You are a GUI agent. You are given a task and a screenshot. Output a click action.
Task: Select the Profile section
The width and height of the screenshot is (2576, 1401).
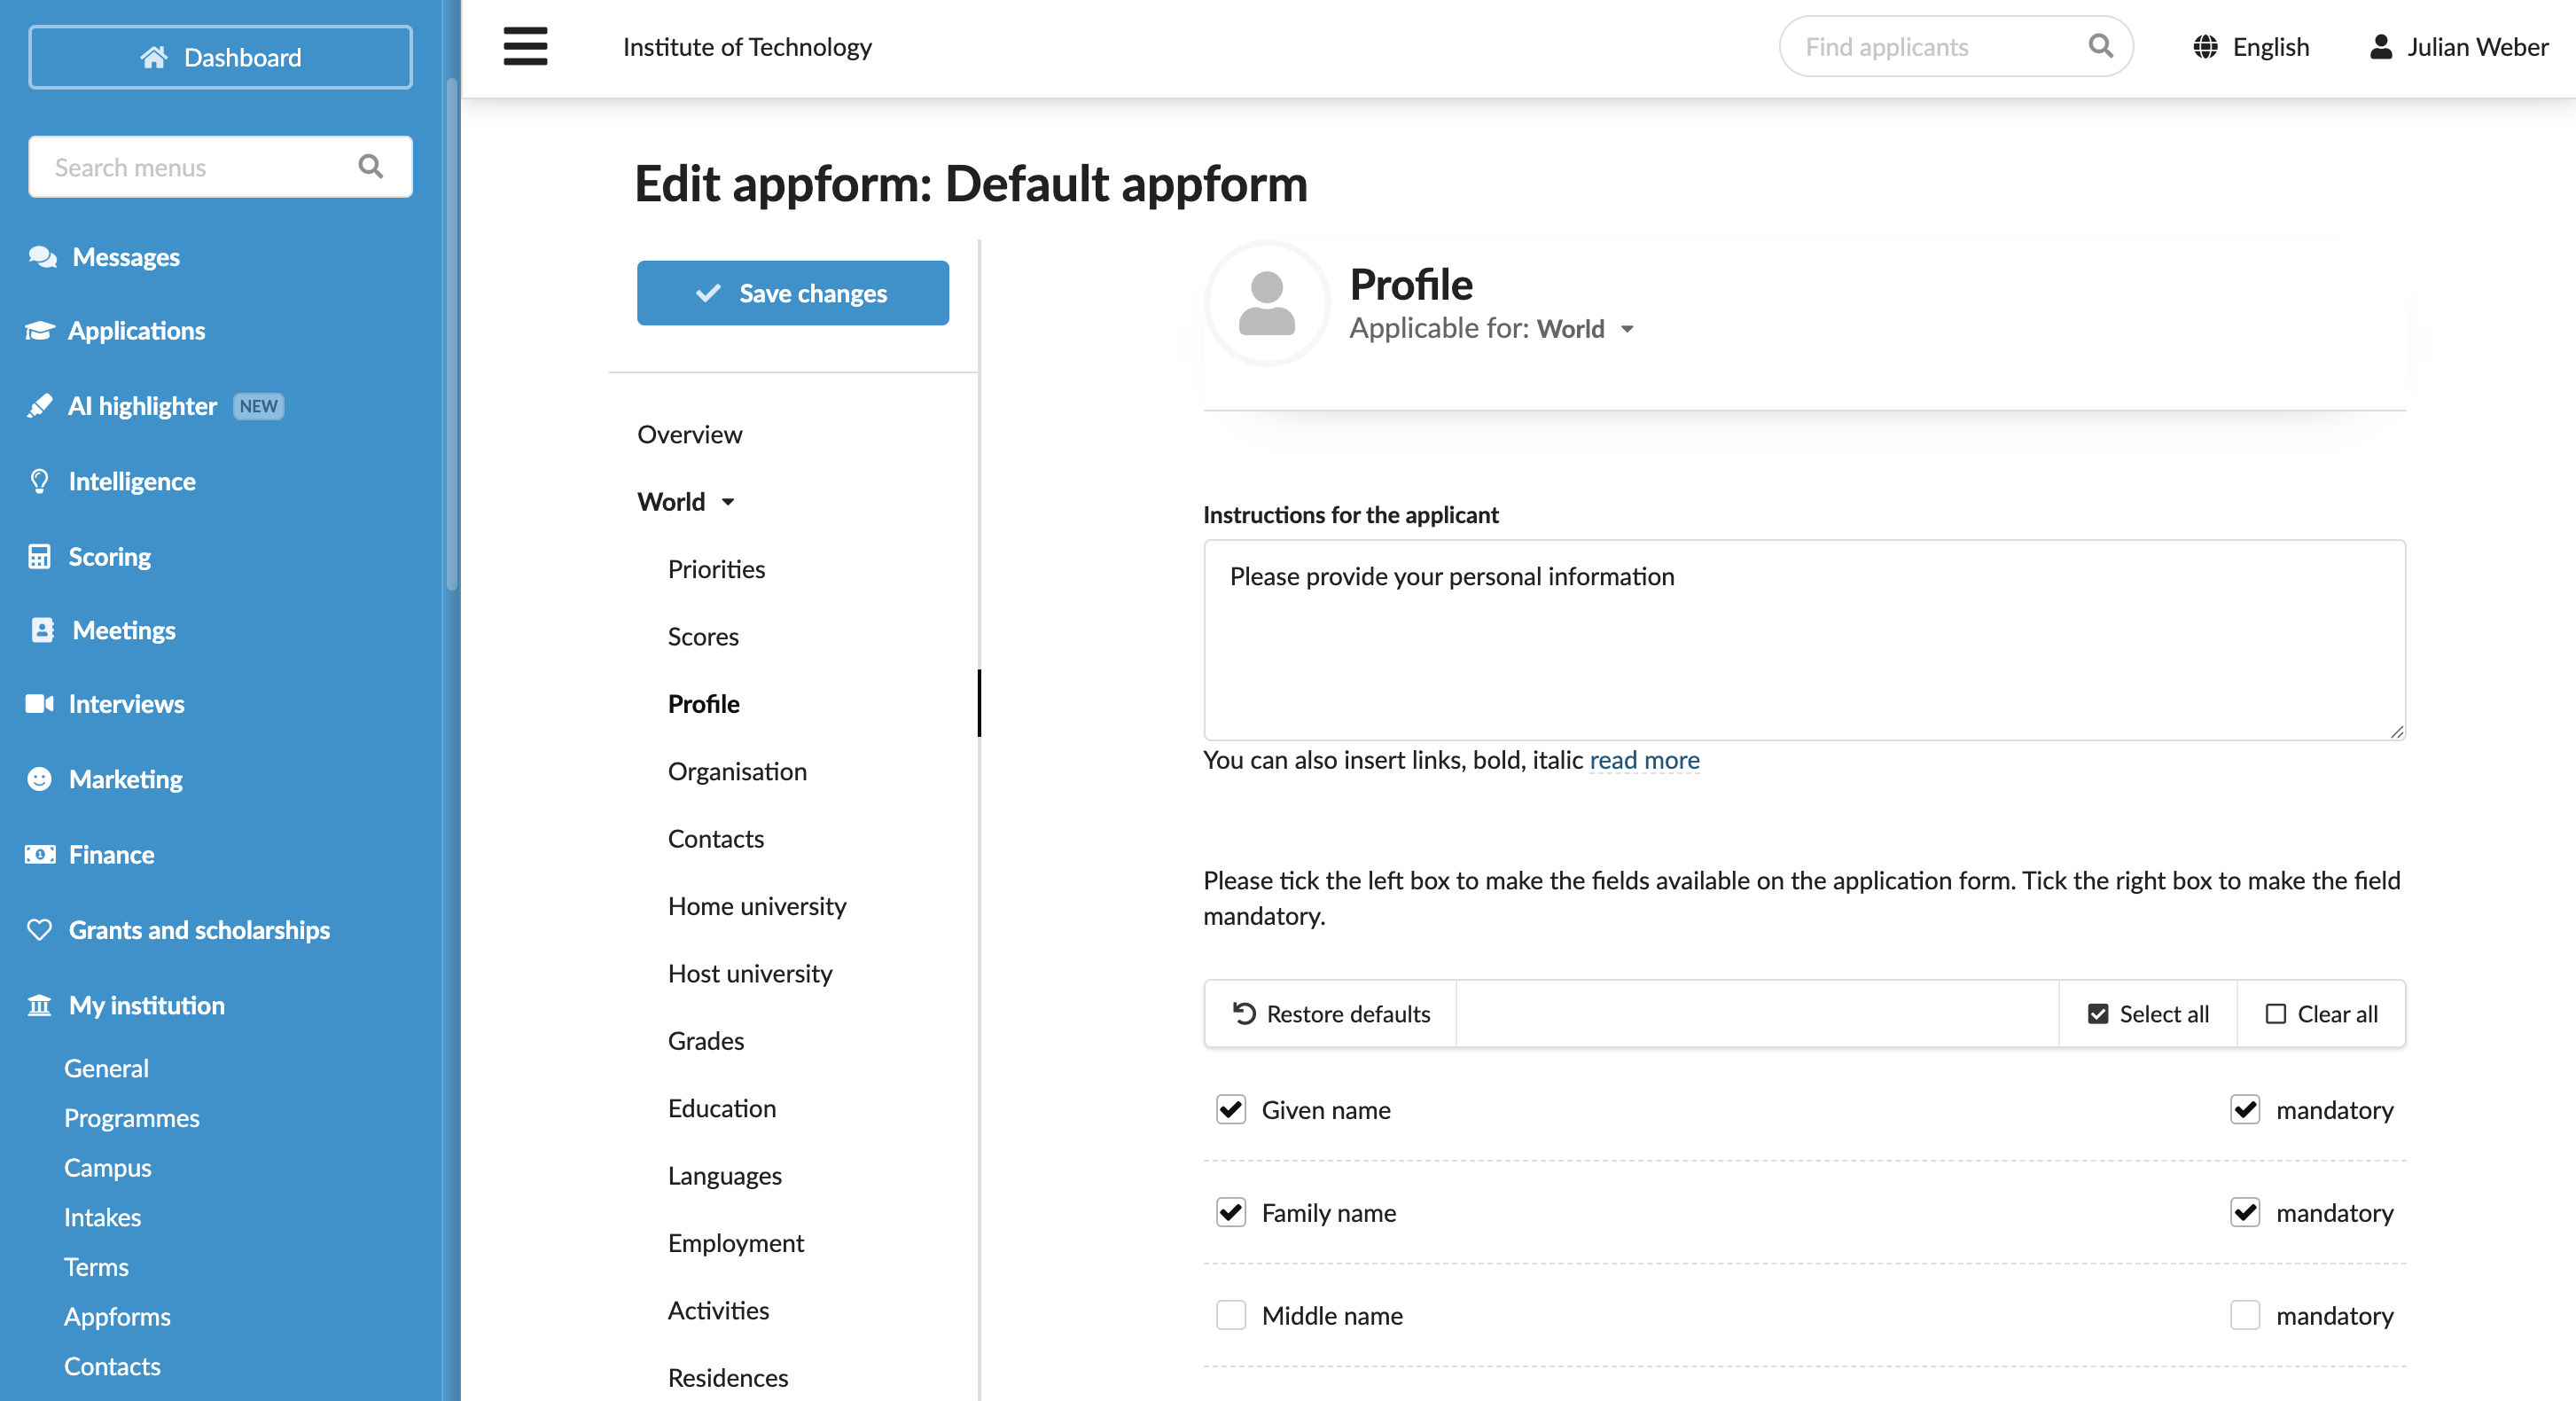(x=703, y=703)
